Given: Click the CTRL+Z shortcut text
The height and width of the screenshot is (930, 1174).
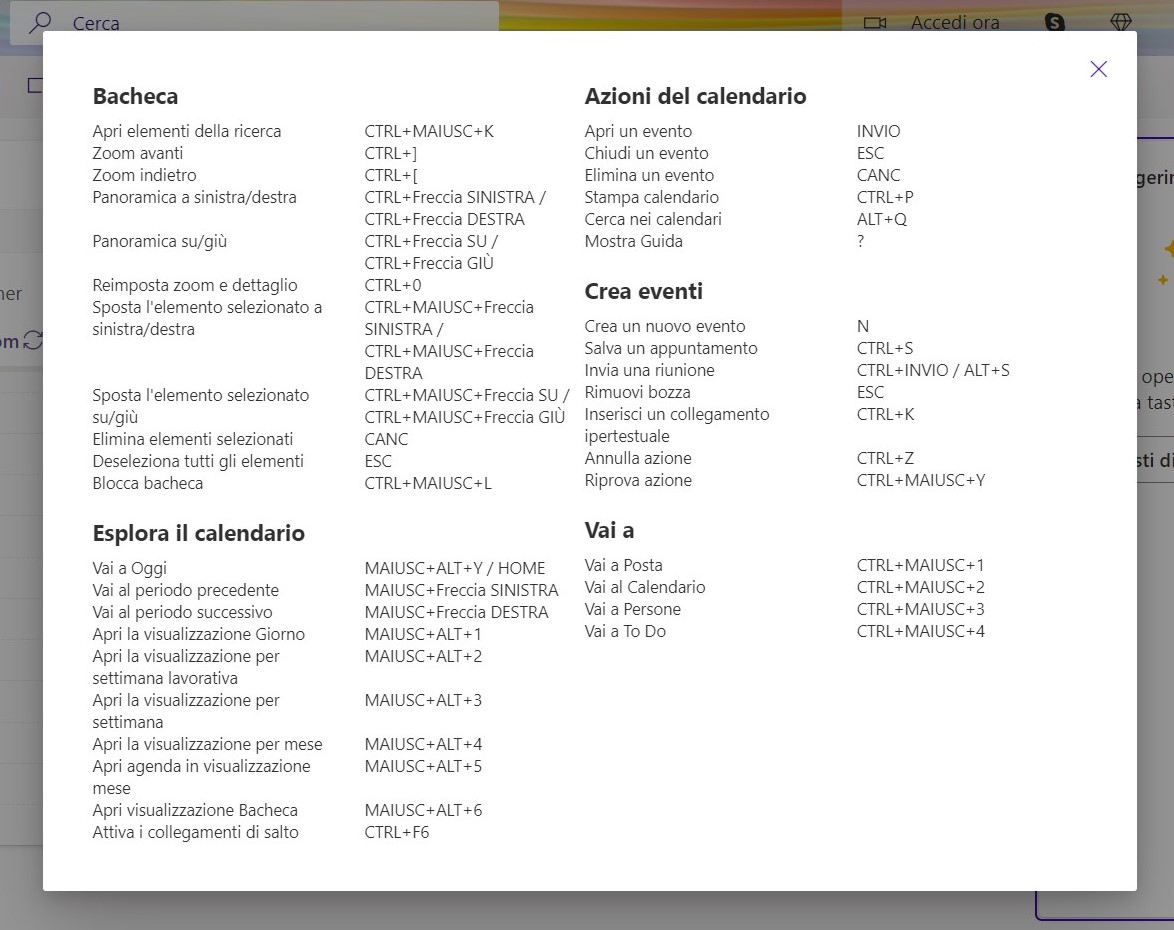Looking at the screenshot, I should coord(885,458).
